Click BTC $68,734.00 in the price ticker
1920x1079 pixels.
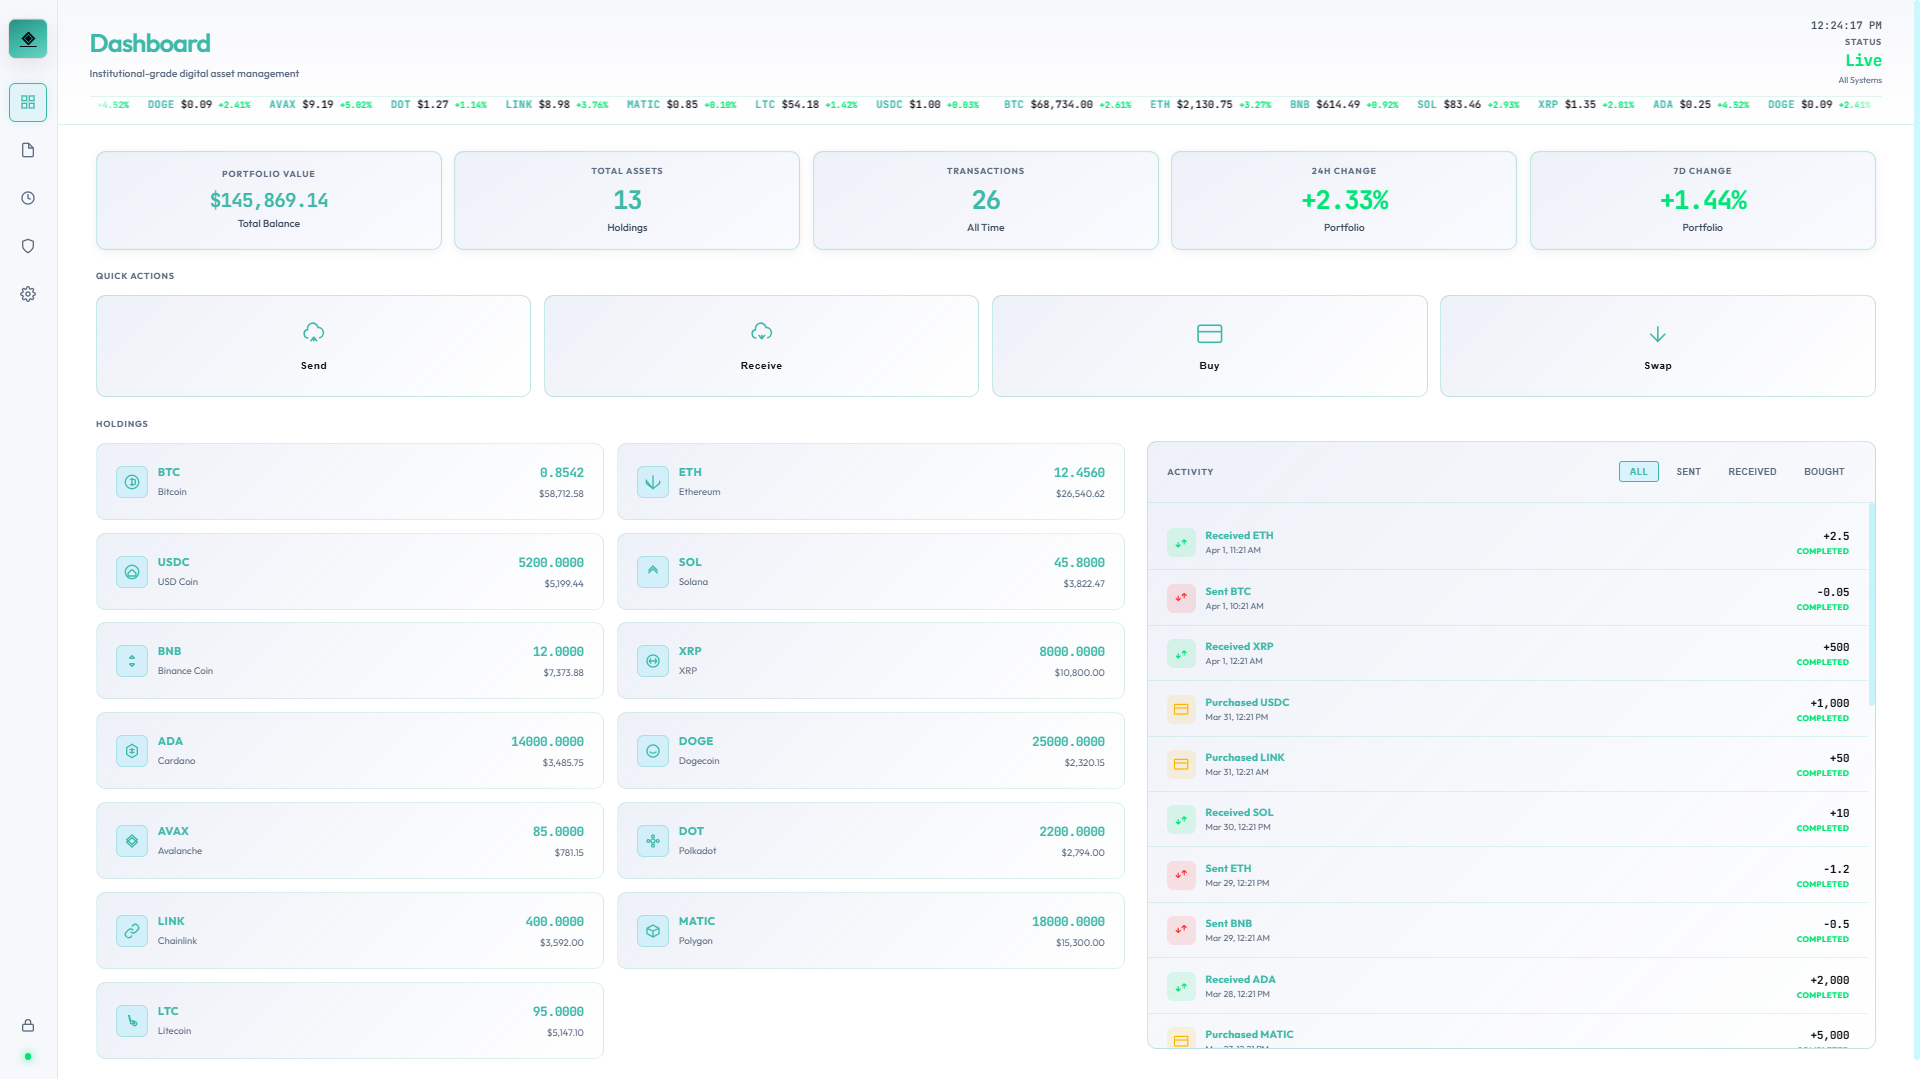click(1067, 104)
